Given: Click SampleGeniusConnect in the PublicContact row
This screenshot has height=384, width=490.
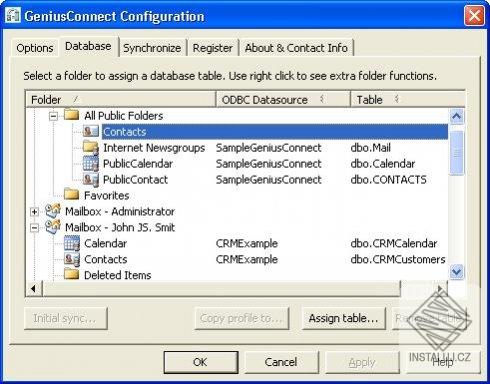Looking at the screenshot, I should [269, 179].
